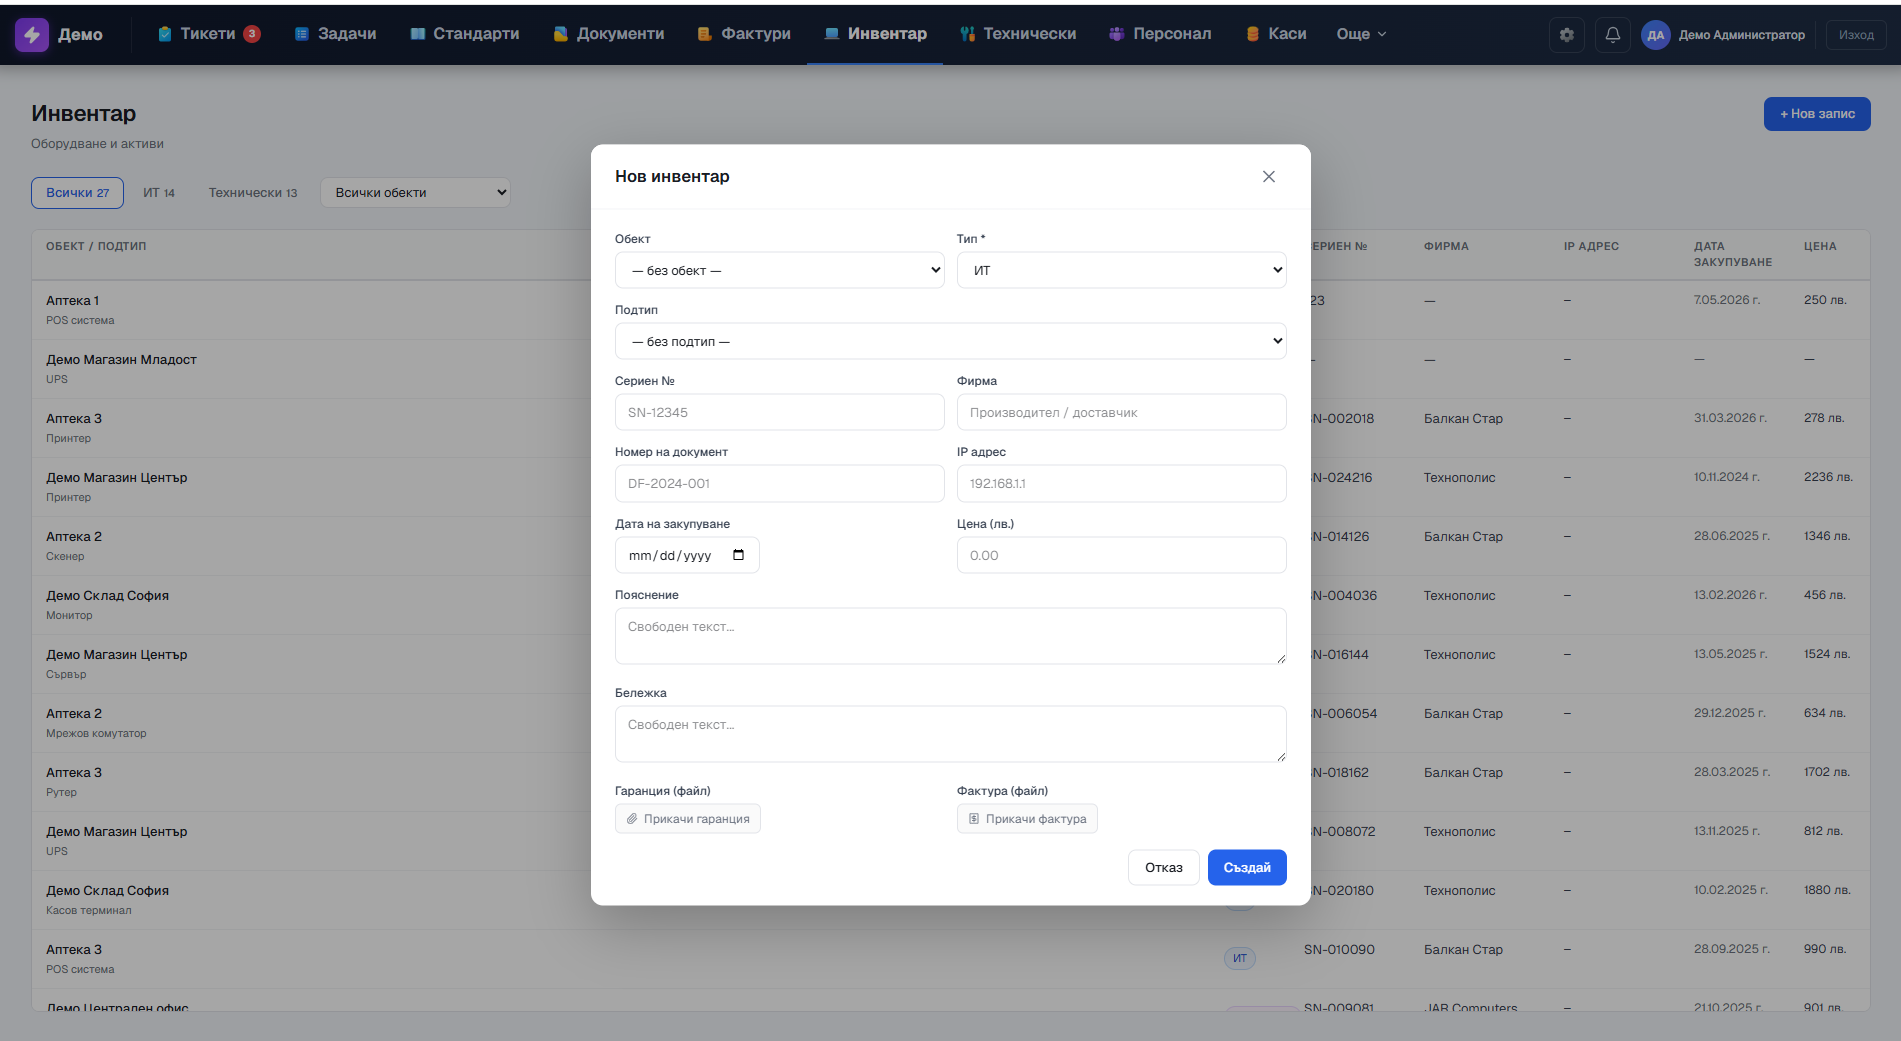Screen dimensions: 1901x1041
Task: Click the IP АДРЕС column header
Action: pos(1591,246)
